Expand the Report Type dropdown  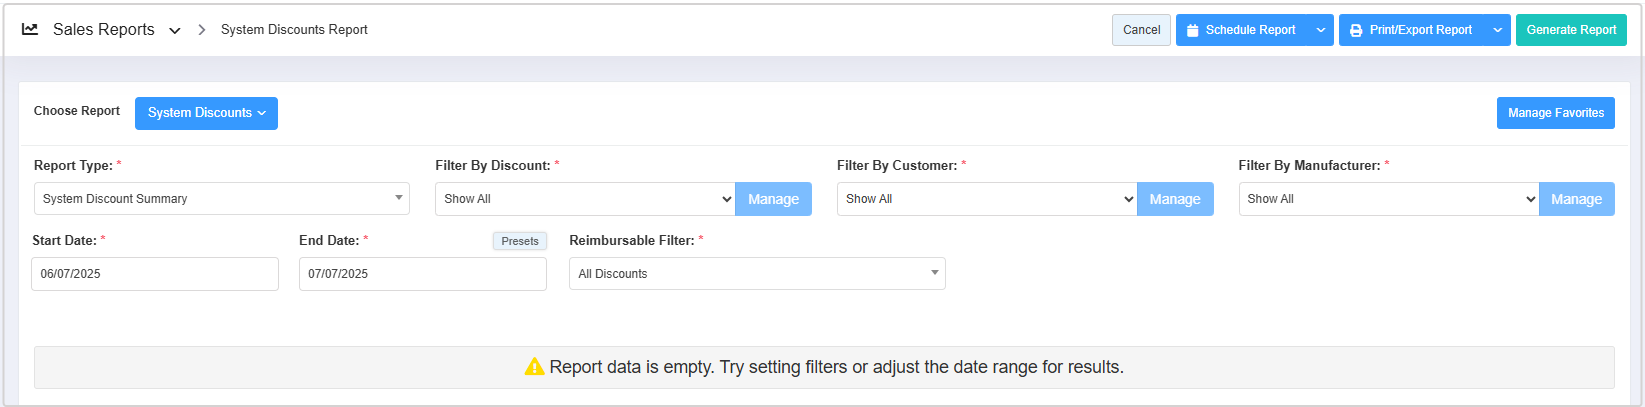tap(221, 199)
